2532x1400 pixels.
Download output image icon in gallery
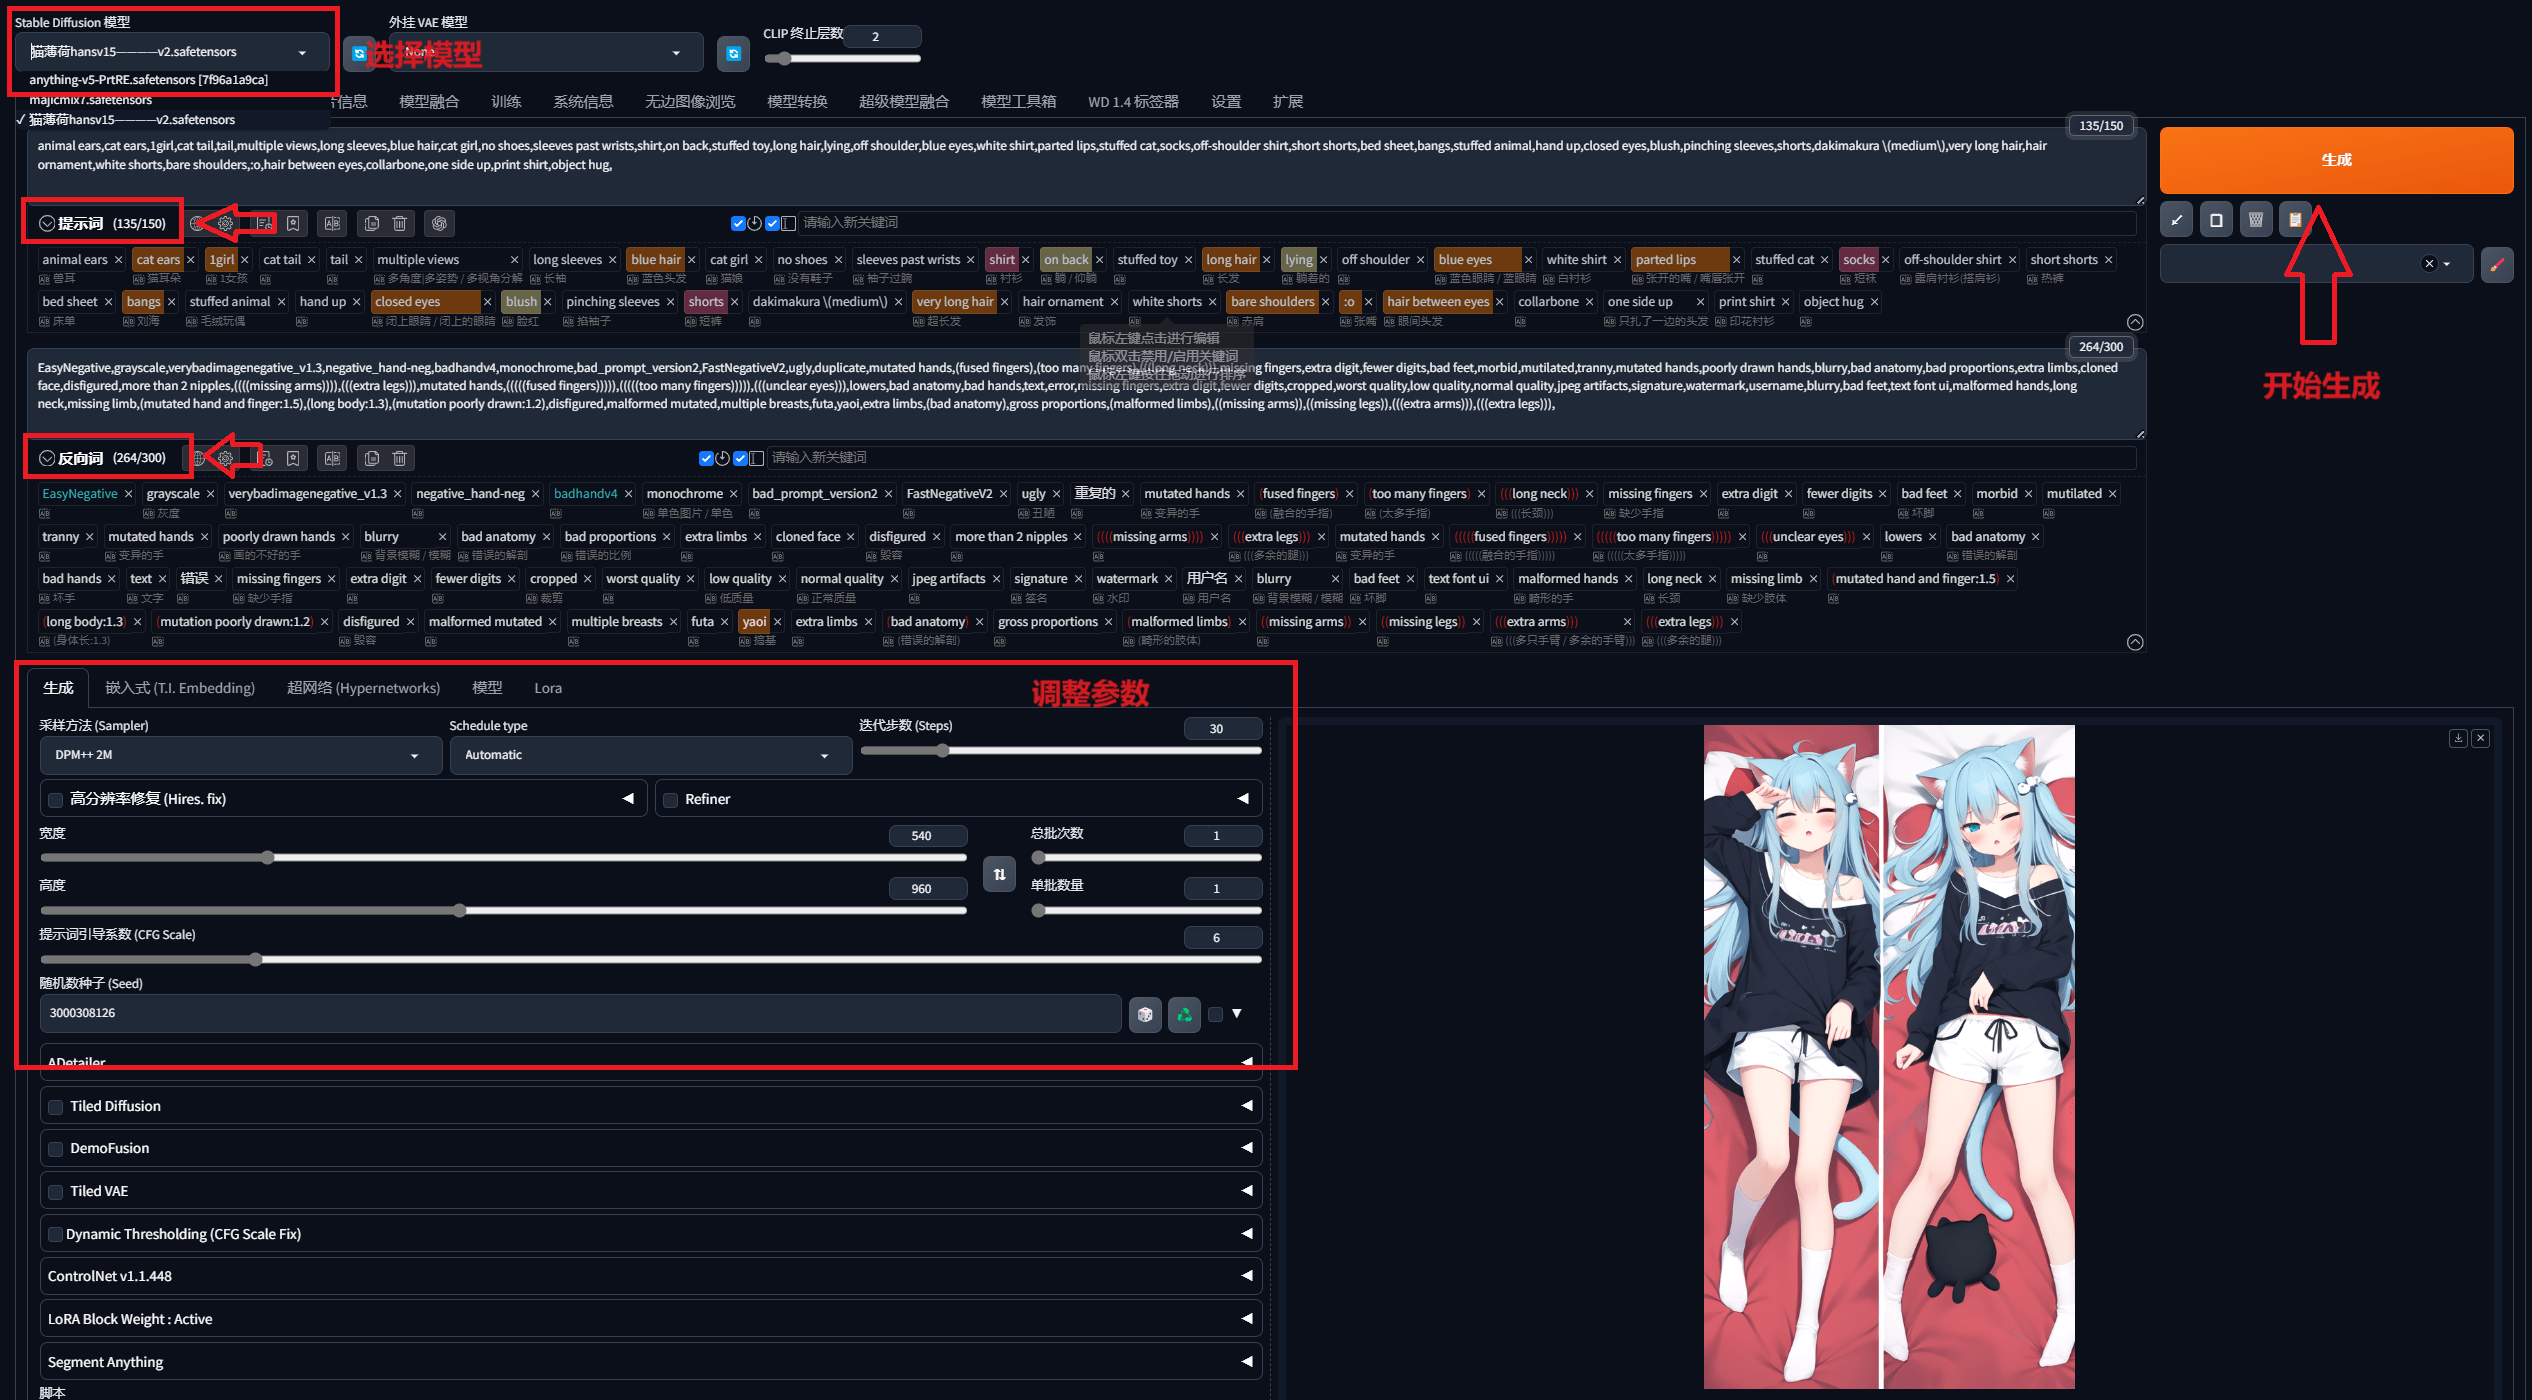(2458, 738)
